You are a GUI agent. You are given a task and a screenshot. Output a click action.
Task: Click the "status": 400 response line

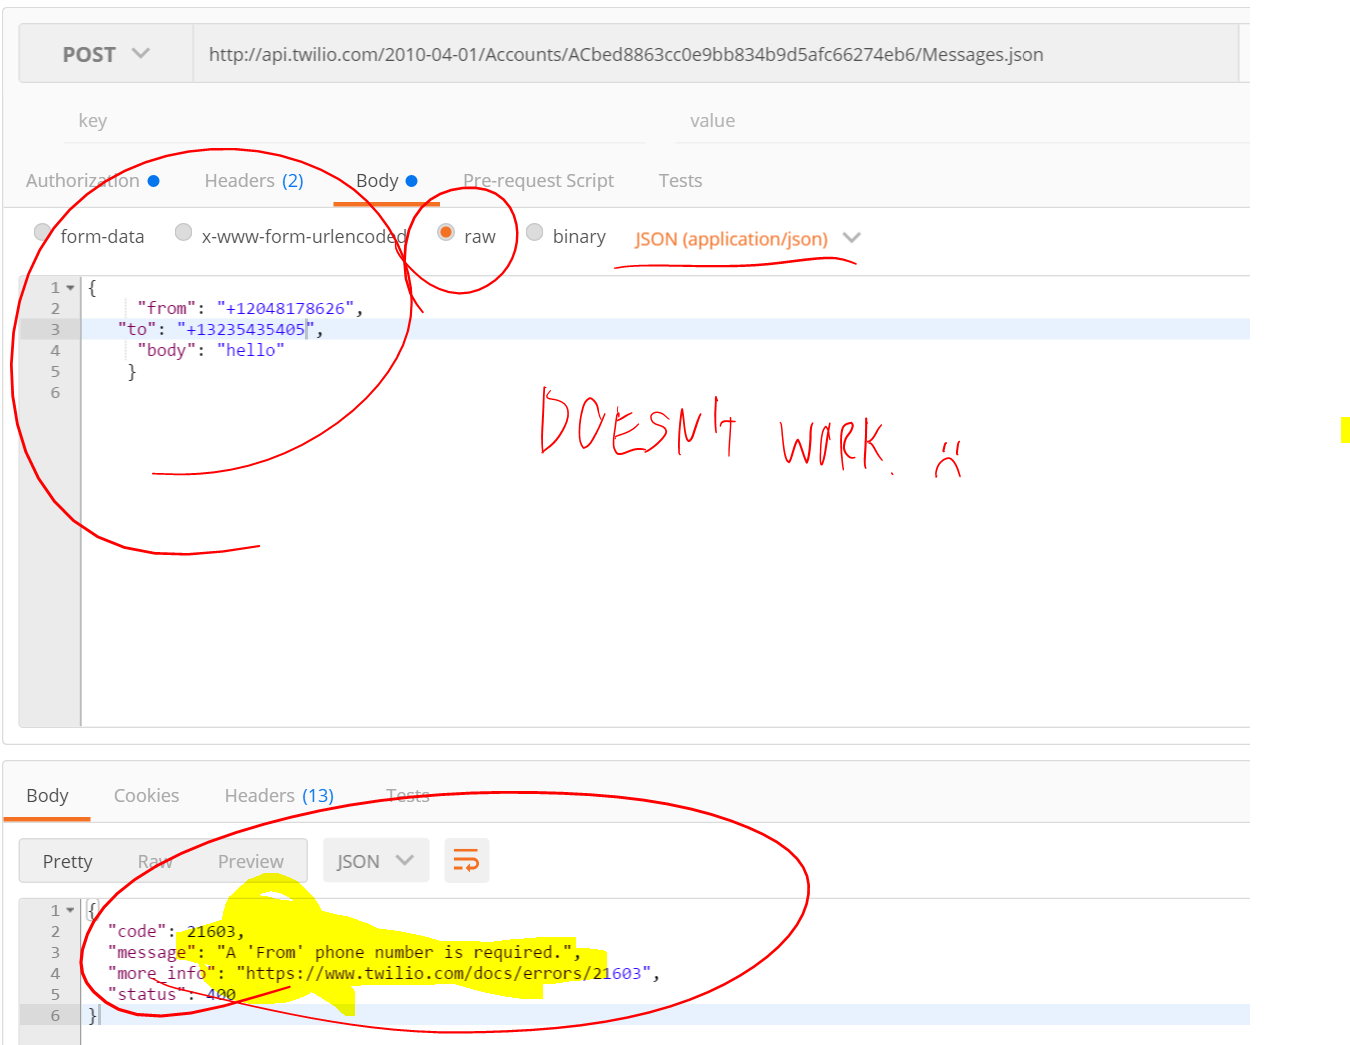point(172,994)
